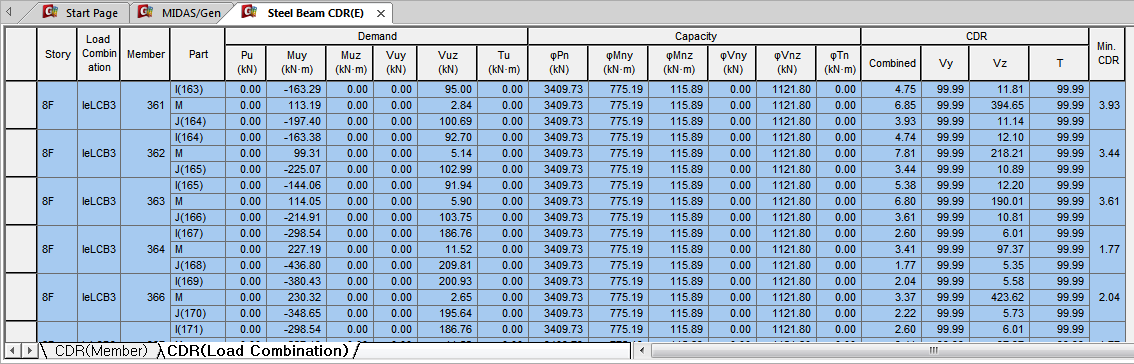Click Min. CDR value 3.93
The image size is (1134, 364).
pos(1107,105)
